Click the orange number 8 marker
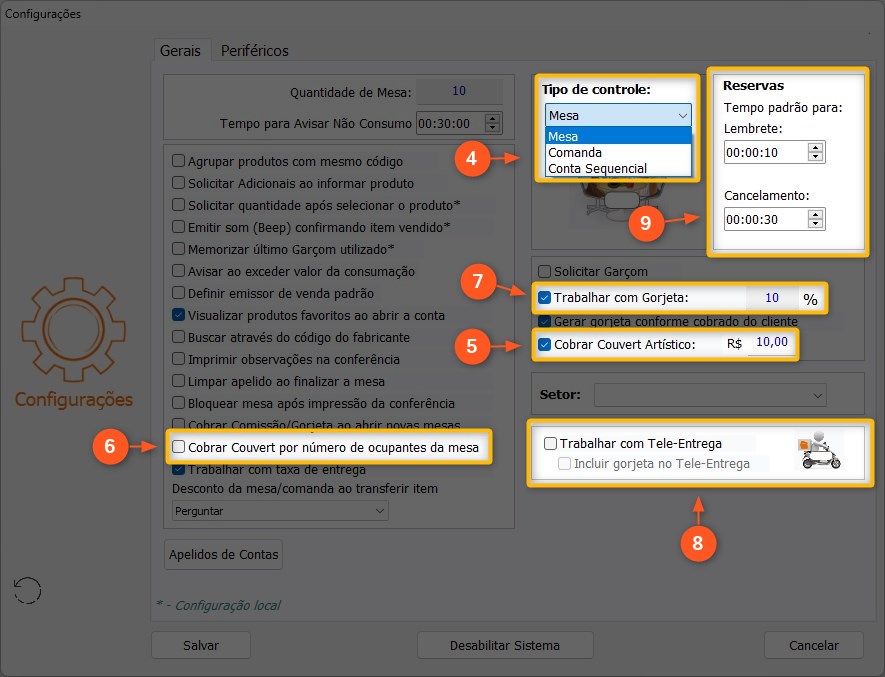 click(699, 542)
